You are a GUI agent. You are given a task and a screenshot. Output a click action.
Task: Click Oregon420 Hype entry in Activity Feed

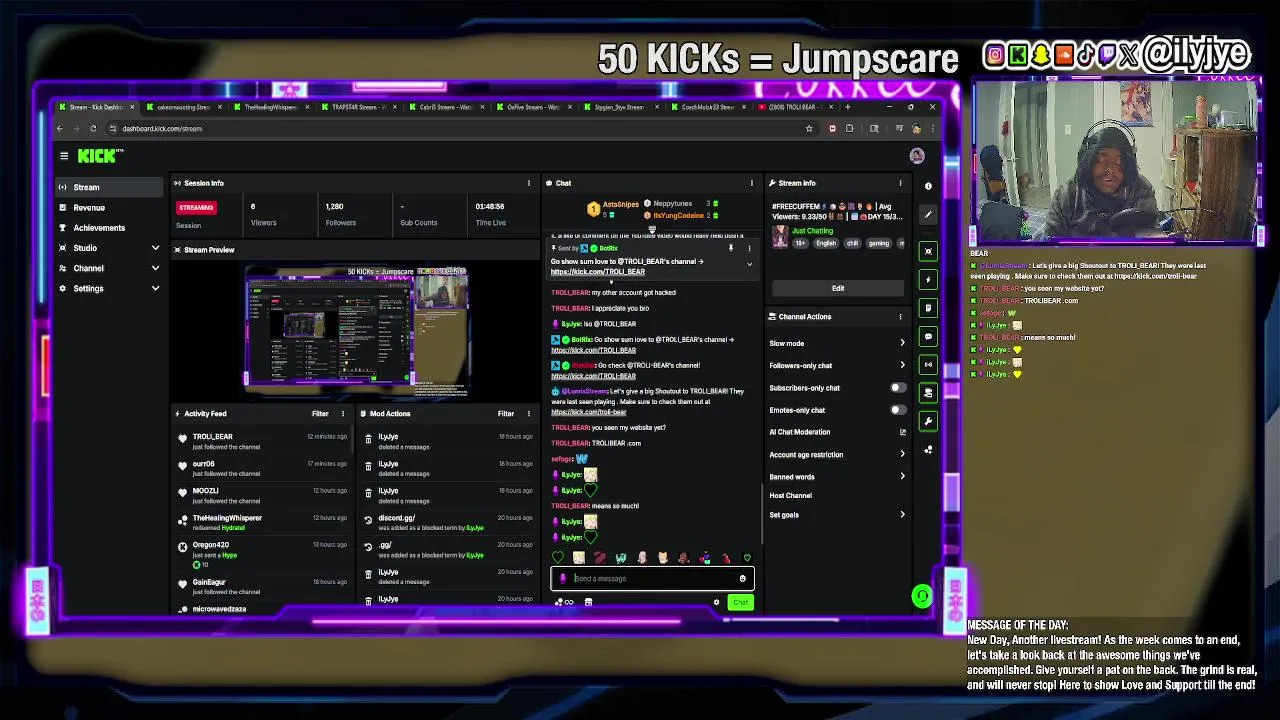(x=263, y=553)
